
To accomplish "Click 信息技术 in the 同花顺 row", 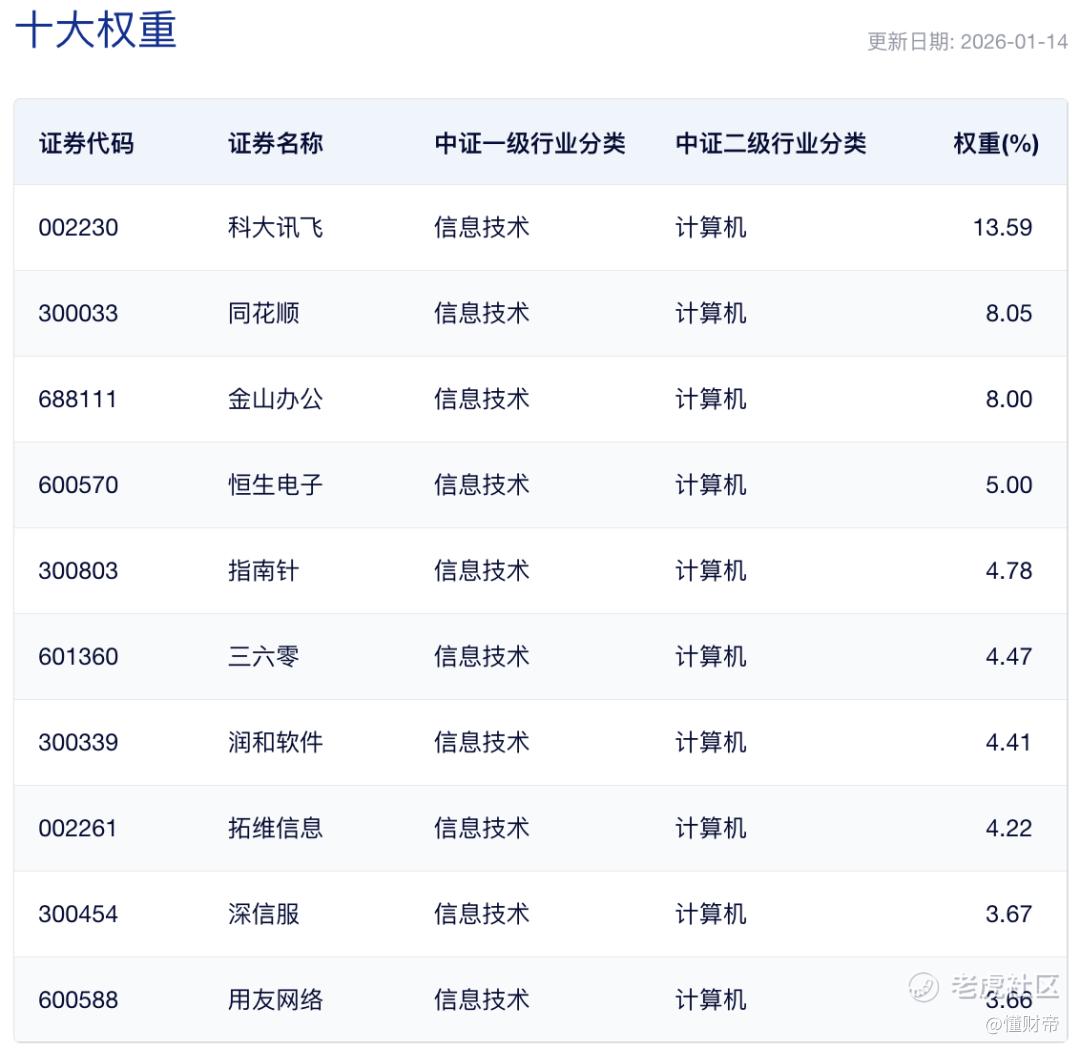I will tap(481, 313).
